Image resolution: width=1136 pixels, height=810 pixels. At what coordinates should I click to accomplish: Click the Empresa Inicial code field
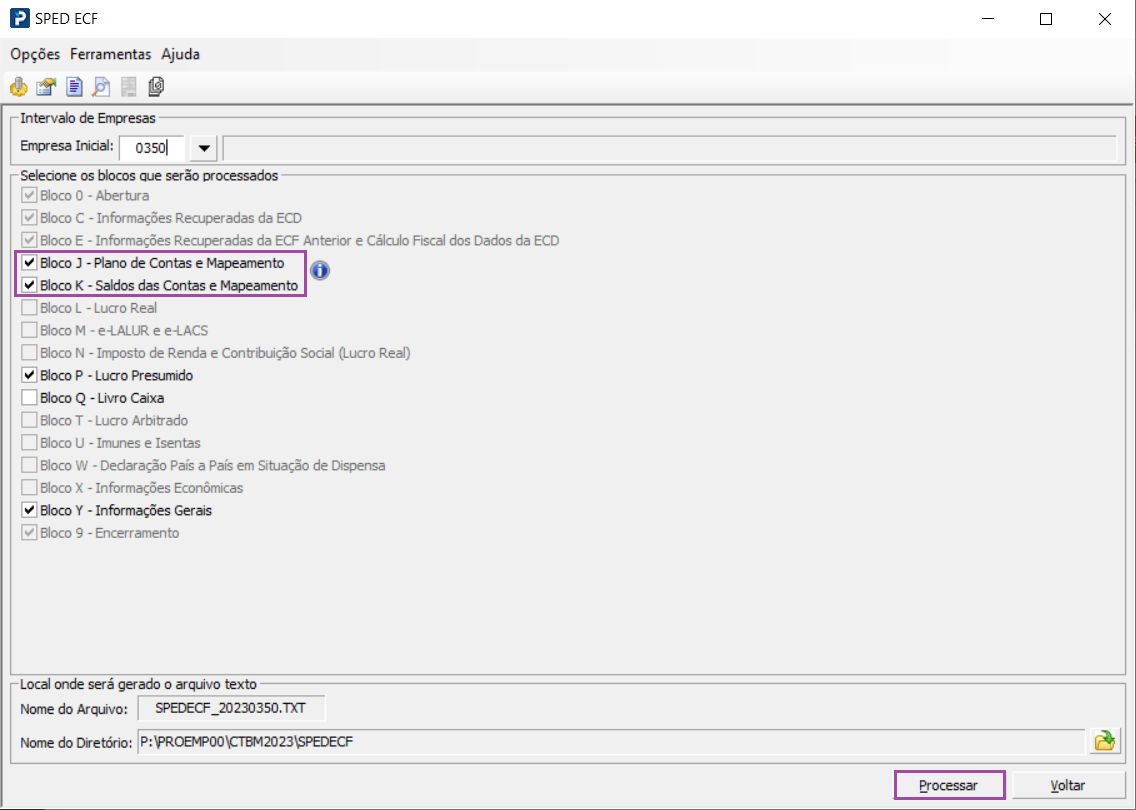[151, 148]
